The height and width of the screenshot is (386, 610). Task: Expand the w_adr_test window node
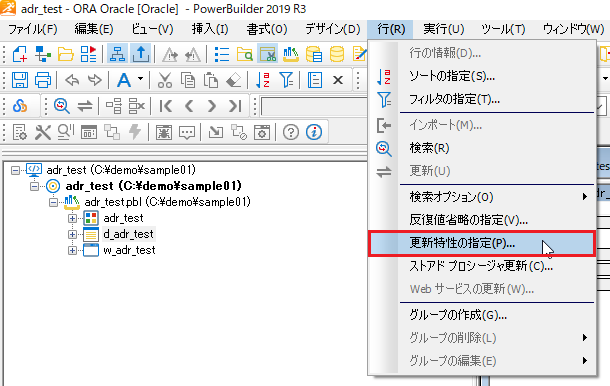(72, 250)
